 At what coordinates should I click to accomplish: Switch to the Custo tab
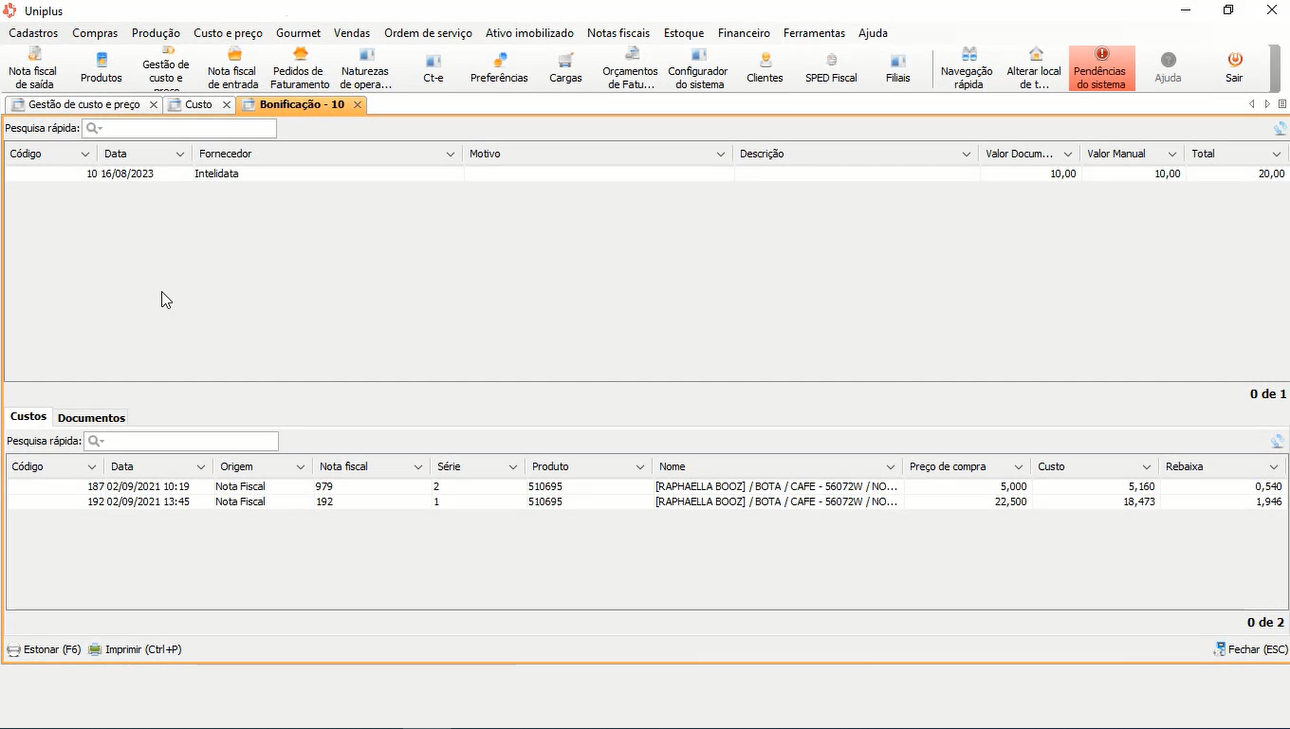tap(198, 104)
